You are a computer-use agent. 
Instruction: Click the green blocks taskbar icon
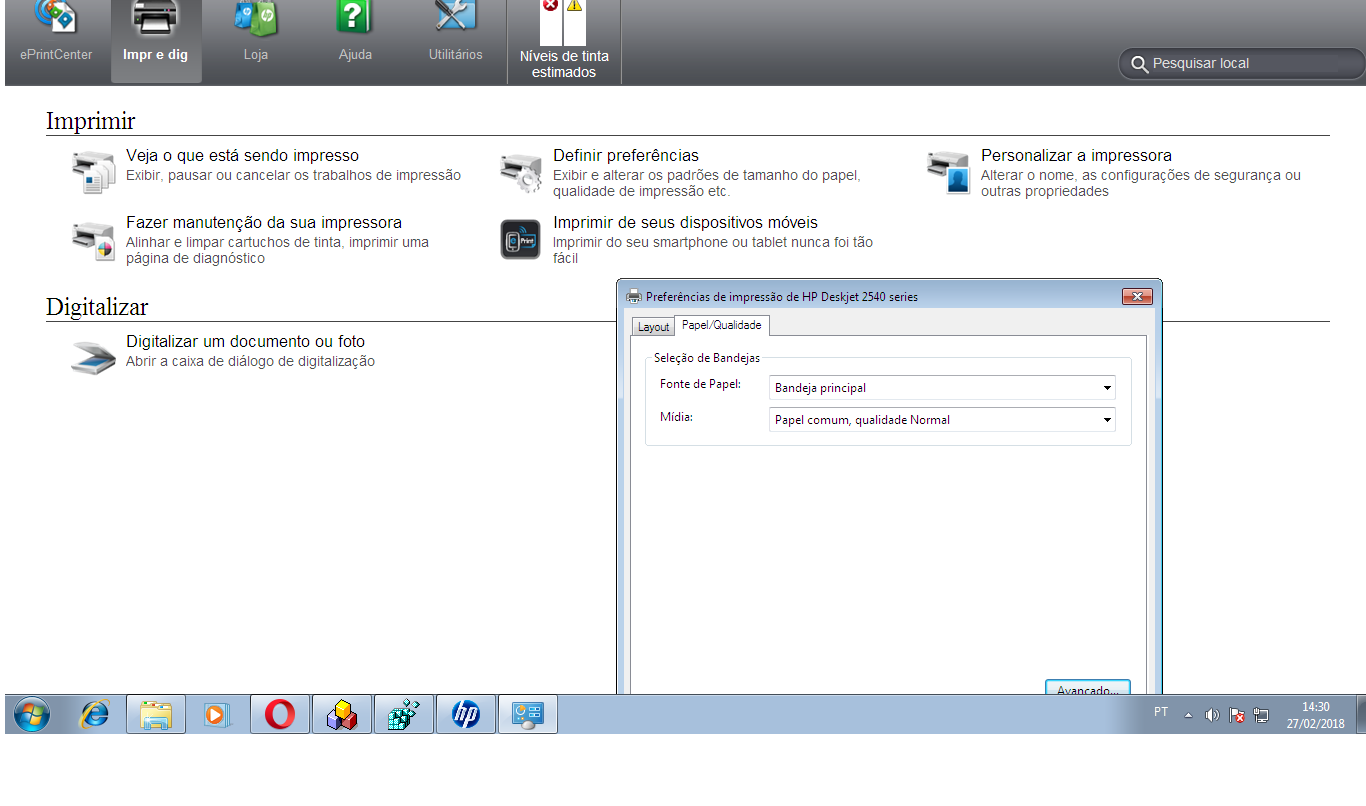coord(404,714)
